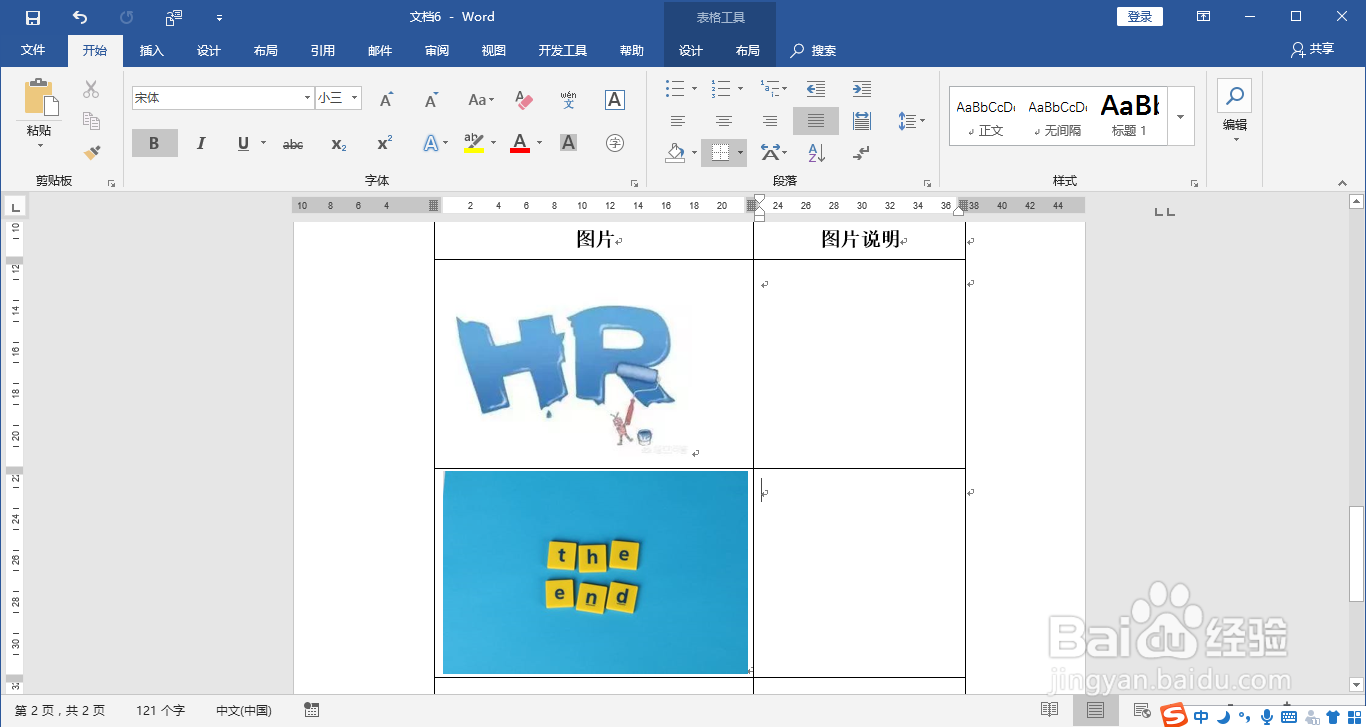Click the macro recording icon in status bar

click(x=312, y=710)
